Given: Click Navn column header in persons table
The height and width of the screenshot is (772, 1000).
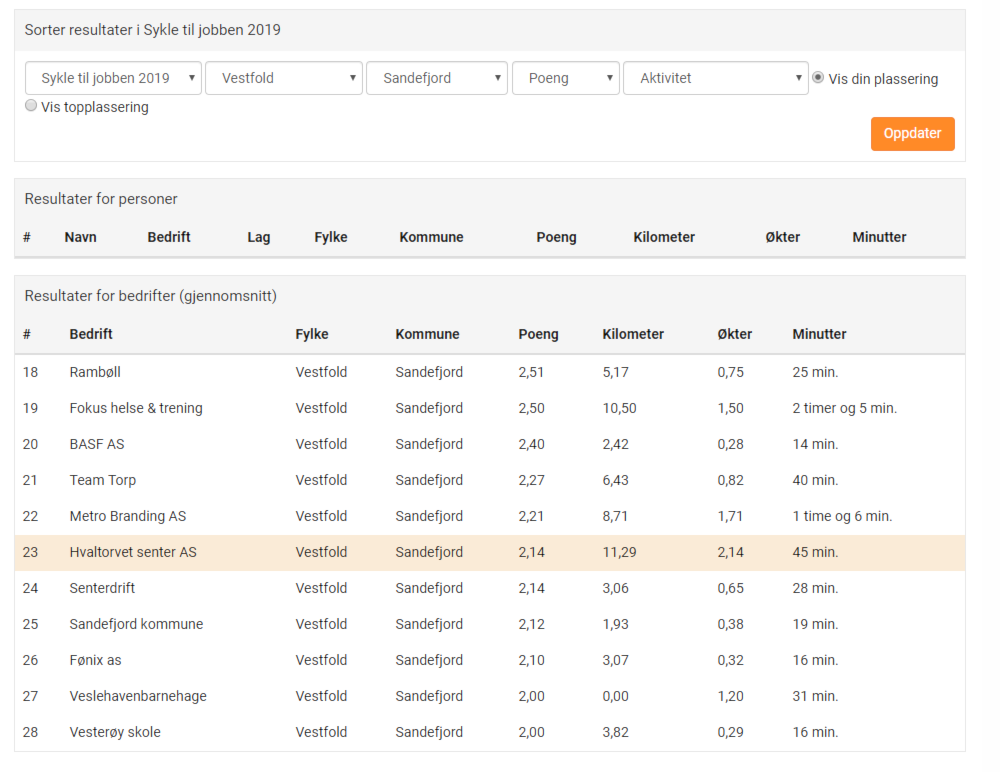Looking at the screenshot, I should (x=80, y=237).
